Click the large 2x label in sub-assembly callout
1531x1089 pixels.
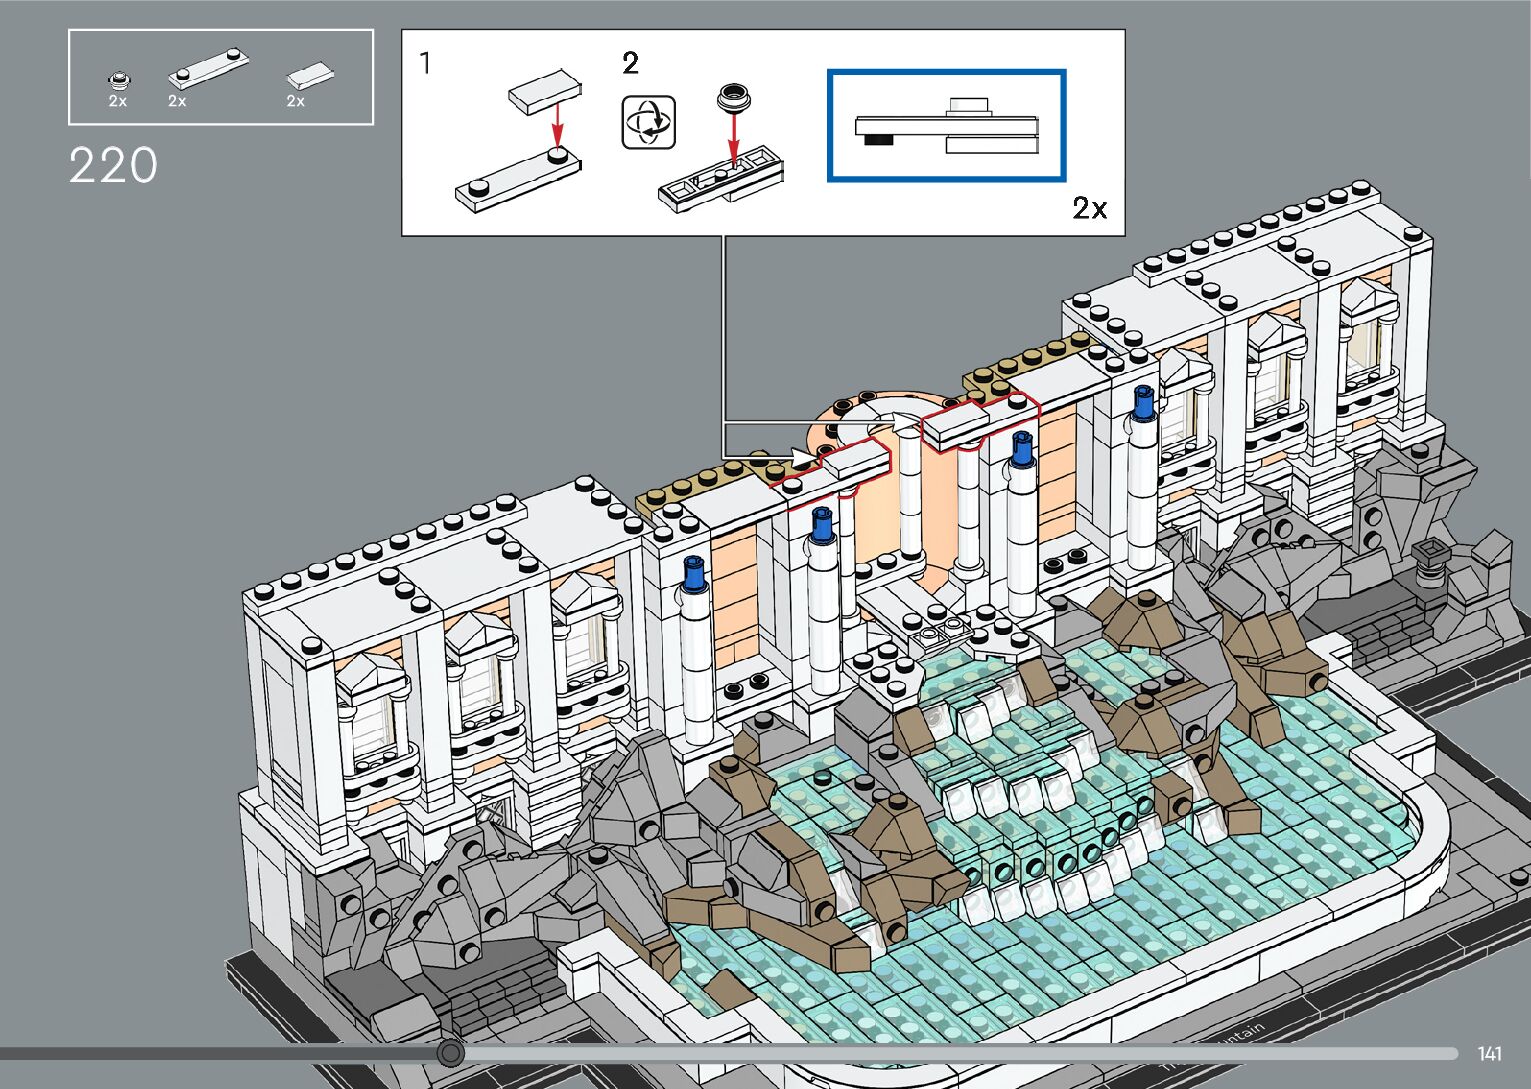(x=1089, y=208)
